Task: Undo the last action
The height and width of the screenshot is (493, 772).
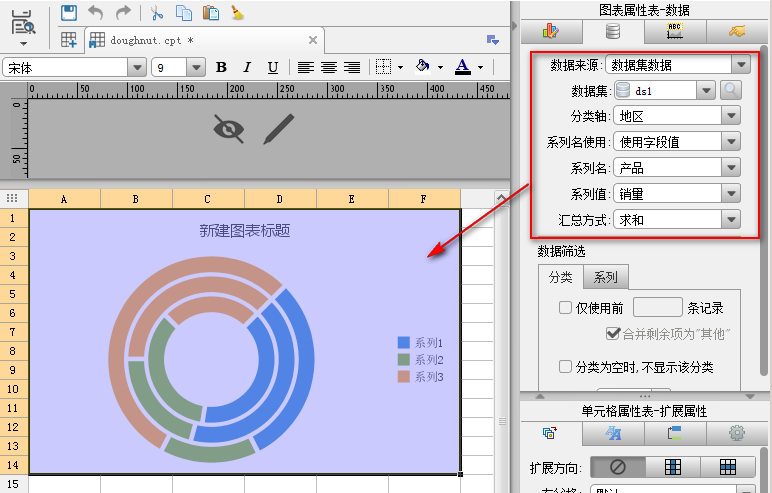Action: coord(96,13)
